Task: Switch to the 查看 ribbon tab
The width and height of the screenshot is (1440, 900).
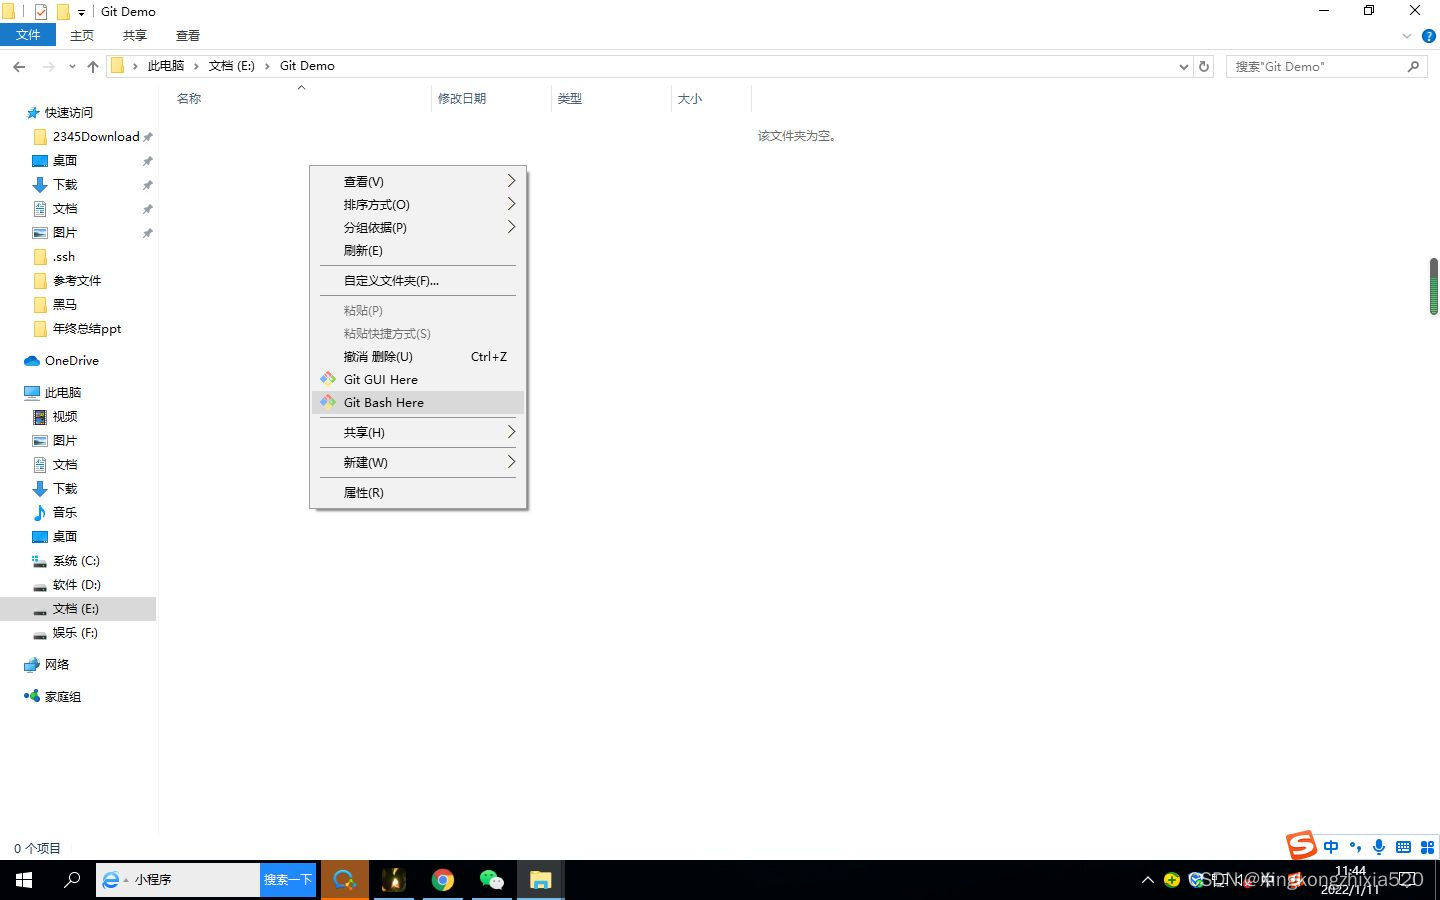Action: coord(188,35)
